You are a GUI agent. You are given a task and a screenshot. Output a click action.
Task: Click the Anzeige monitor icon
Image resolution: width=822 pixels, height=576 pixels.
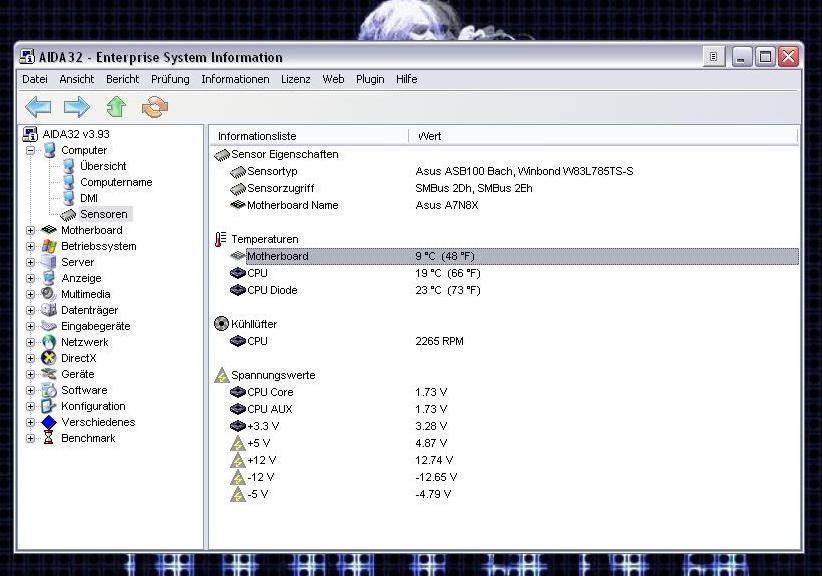[49, 278]
